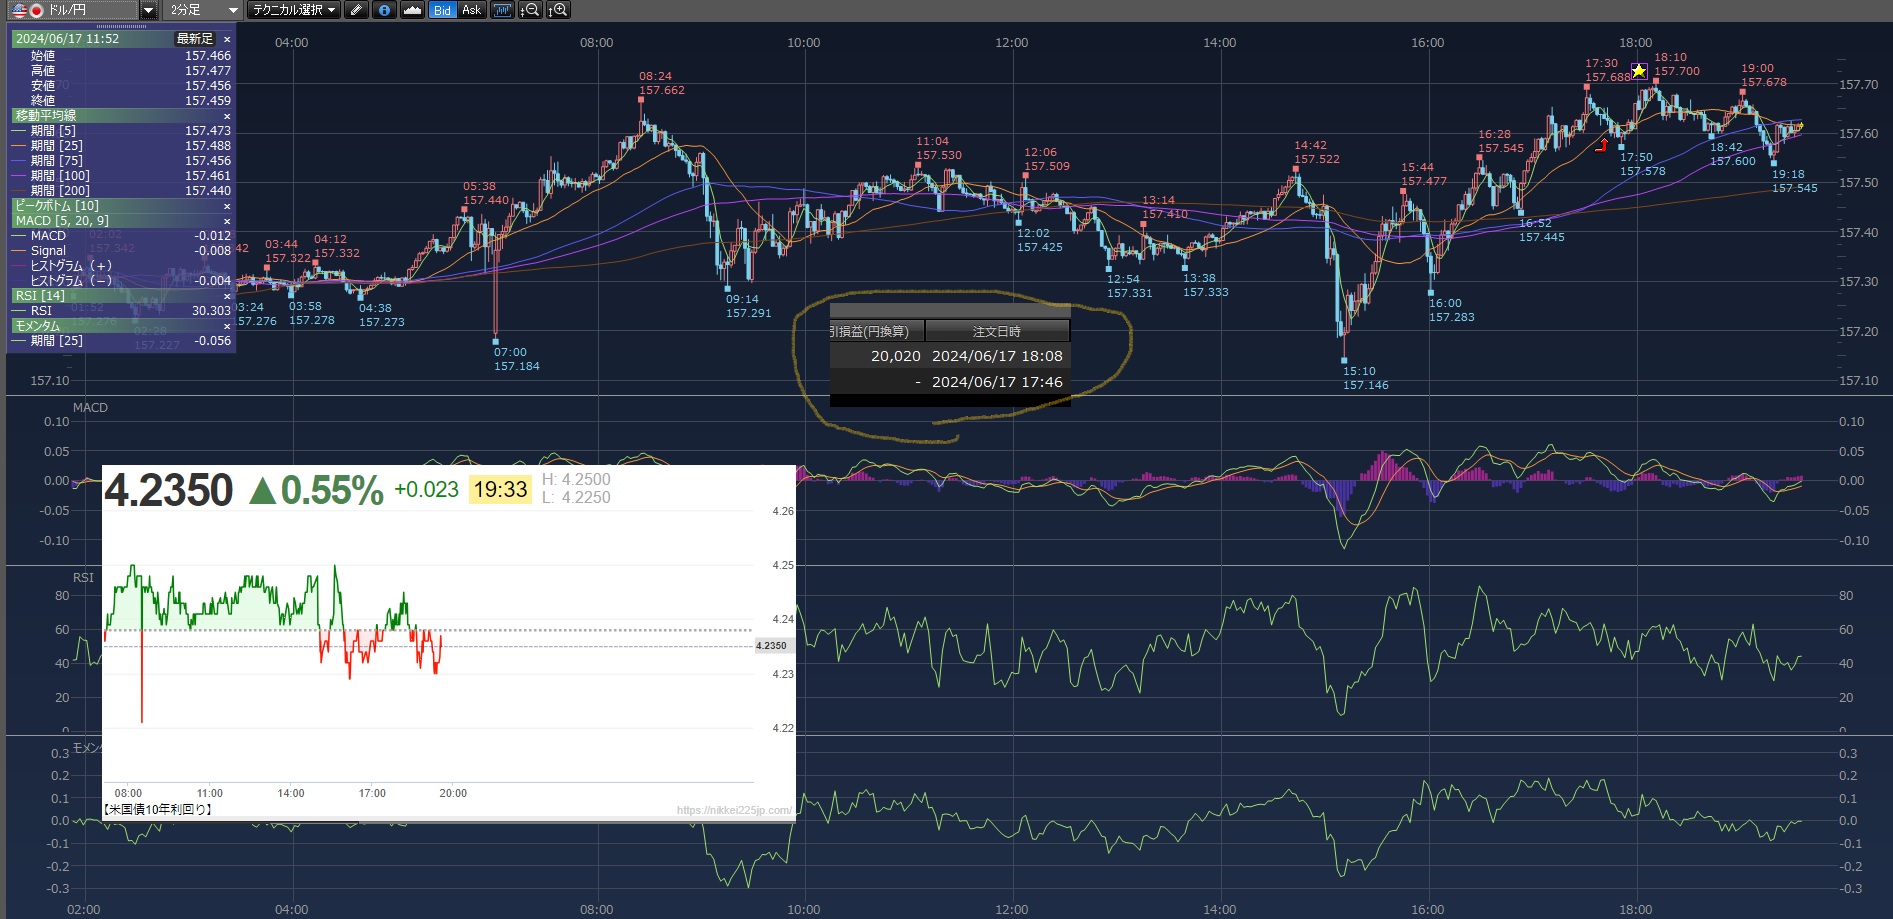Open the テクニカル選択 dropdown menu
1893x919 pixels.
pos(293,10)
